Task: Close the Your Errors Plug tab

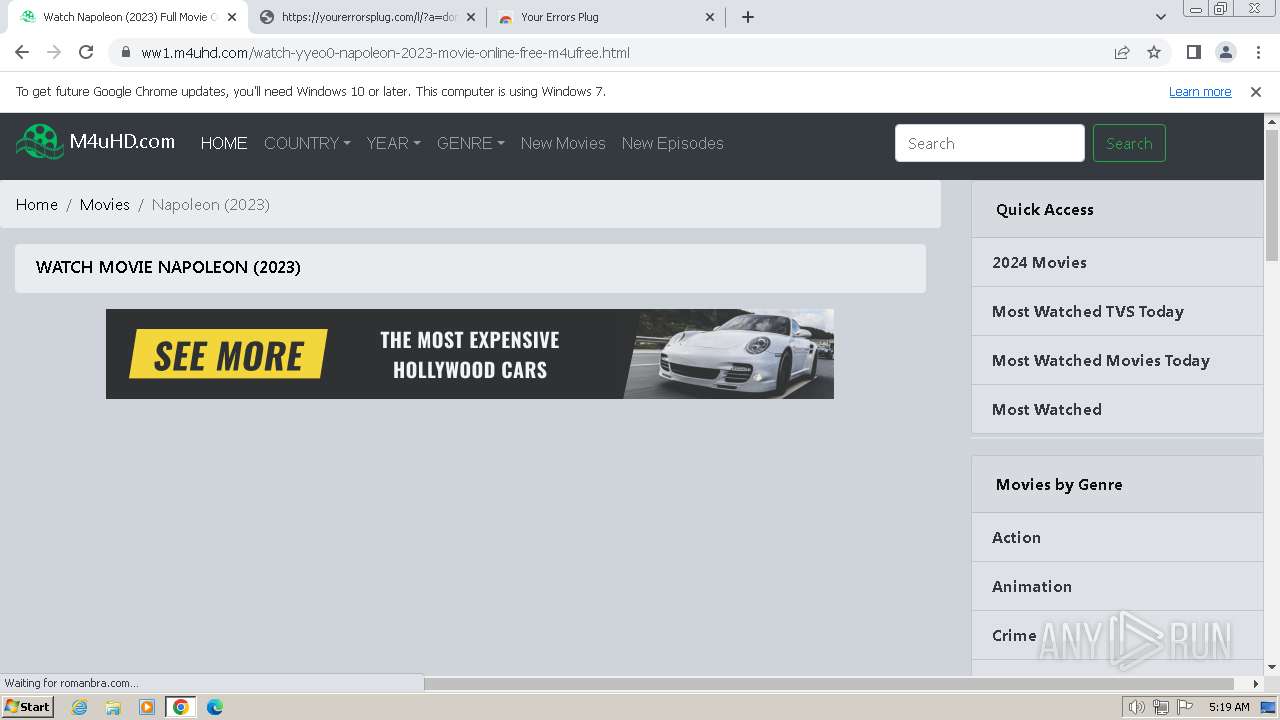Action: (710, 17)
